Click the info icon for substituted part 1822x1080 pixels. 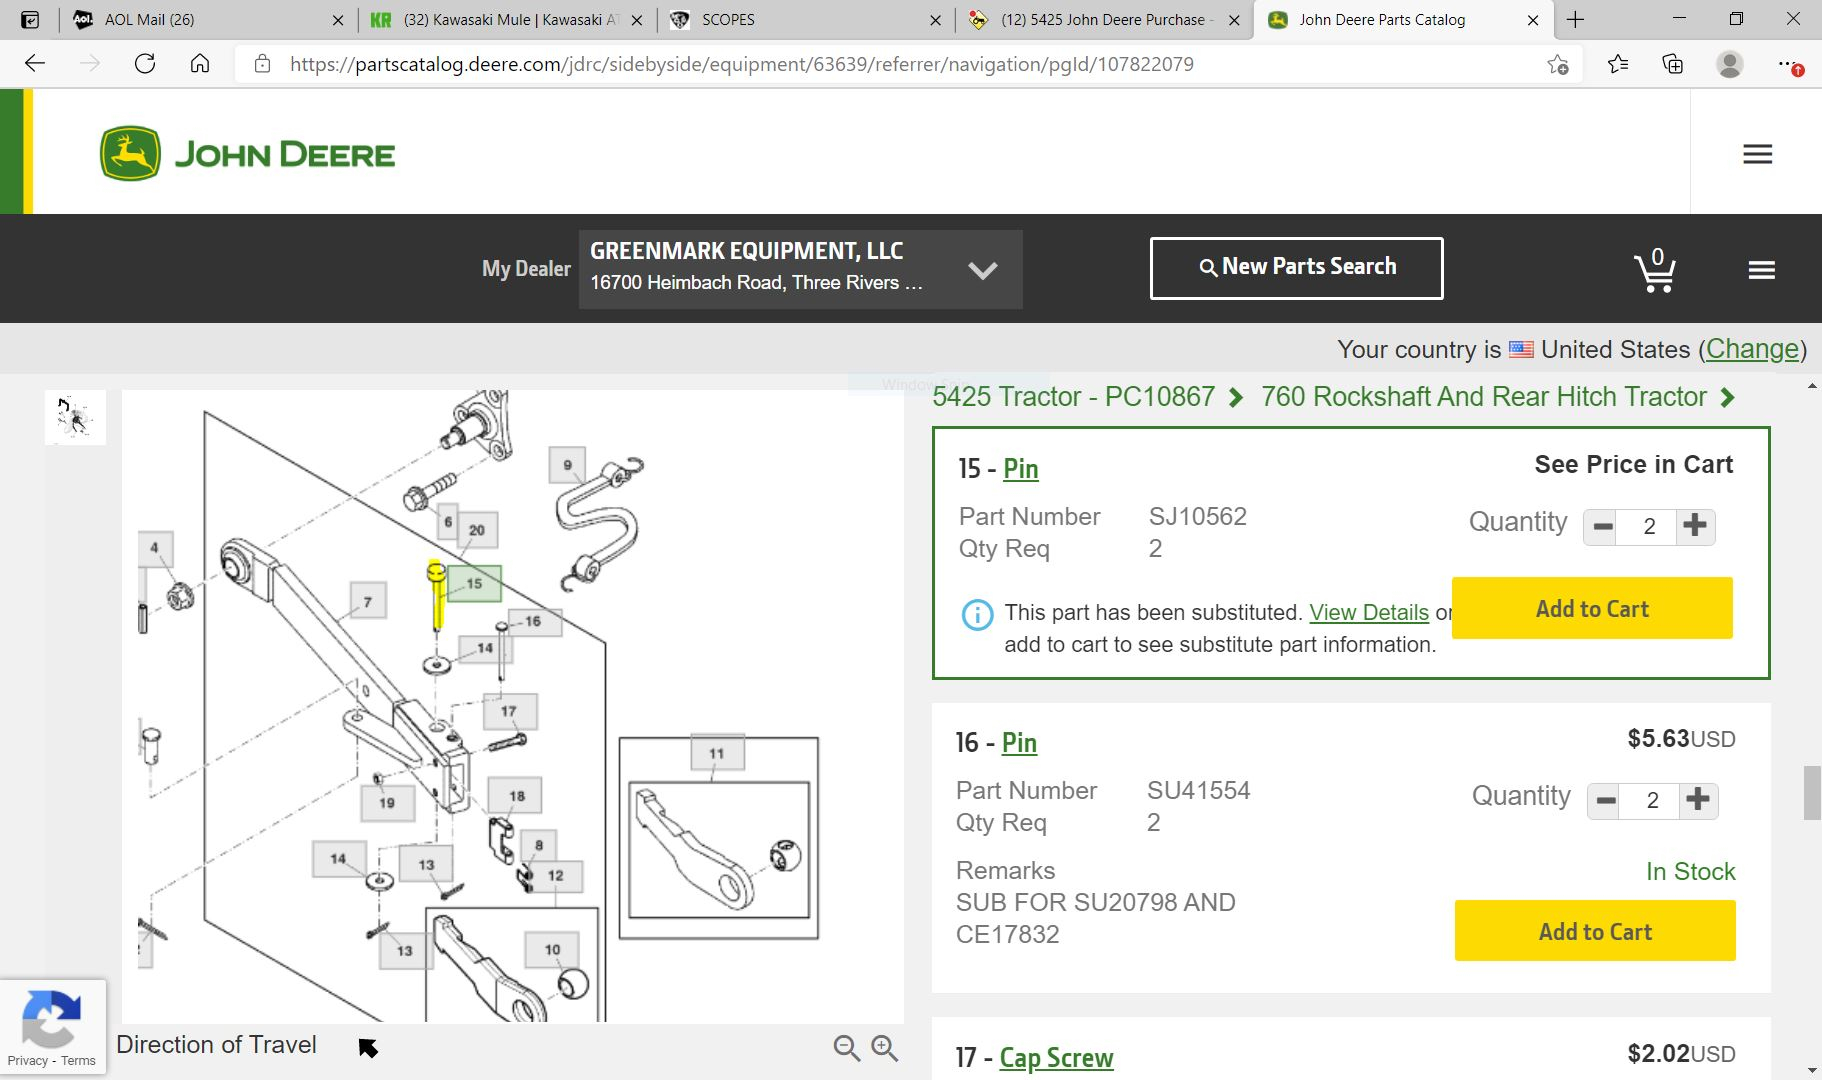(x=977, y=614)
